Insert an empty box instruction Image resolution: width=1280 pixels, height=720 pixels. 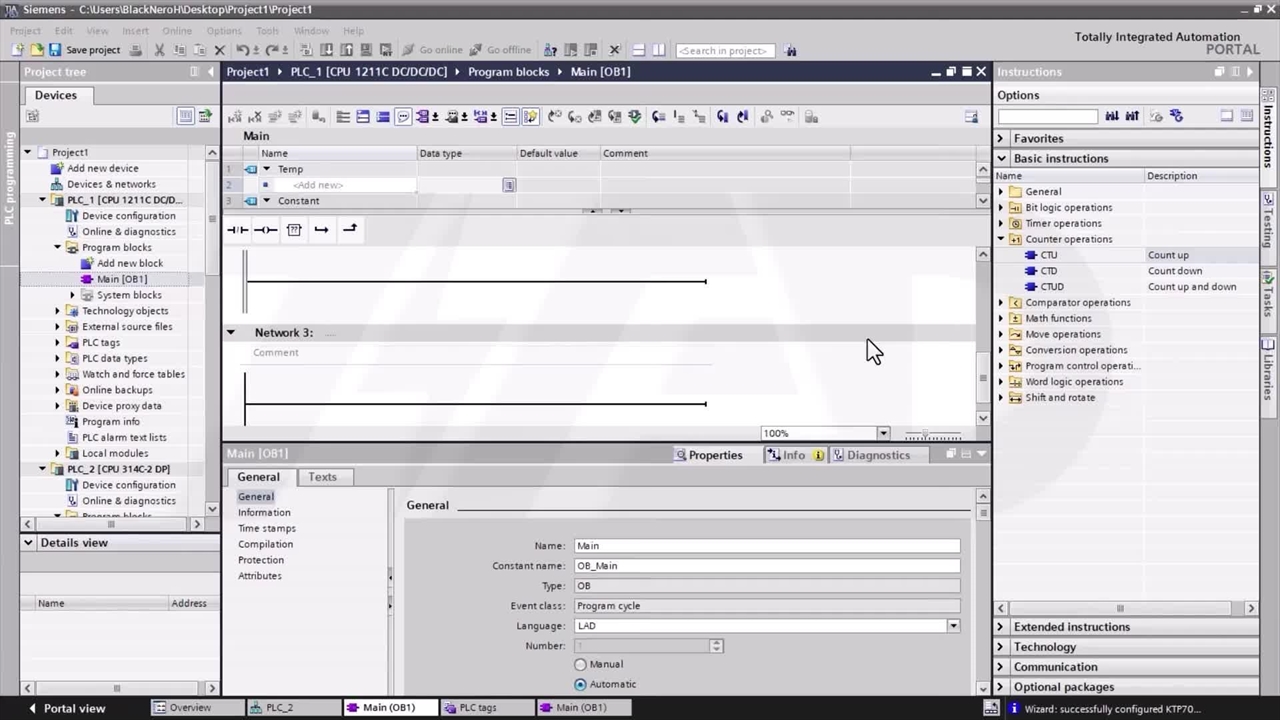click(x=293, y=230)
